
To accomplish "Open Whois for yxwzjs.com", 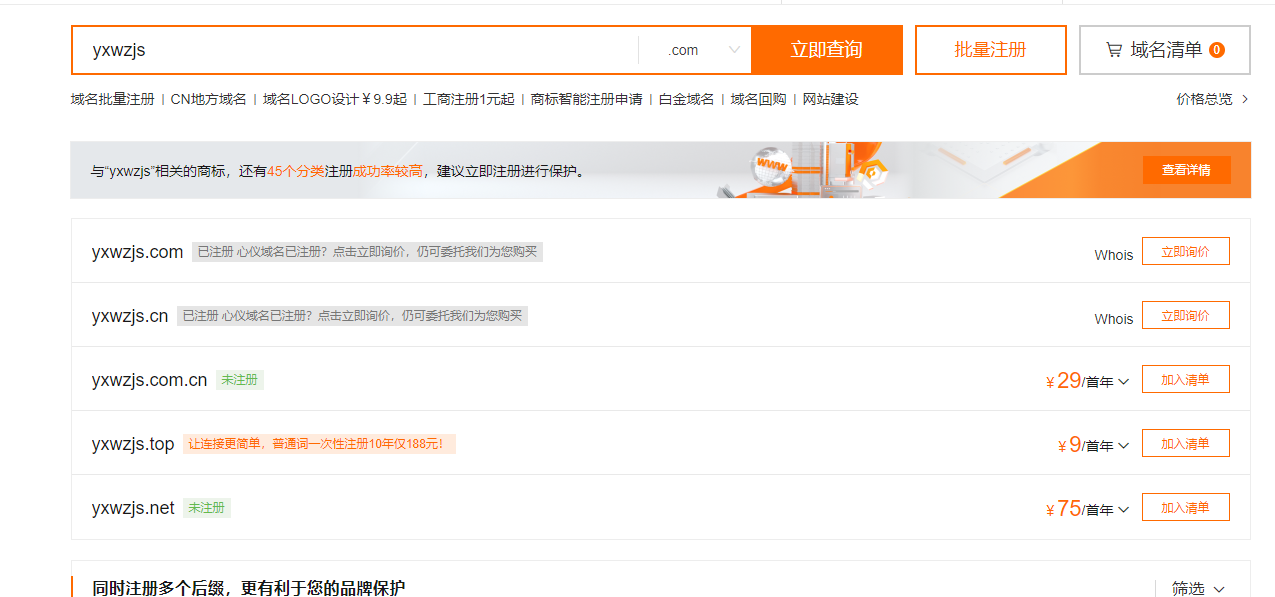I will (x=1113, y=255).
